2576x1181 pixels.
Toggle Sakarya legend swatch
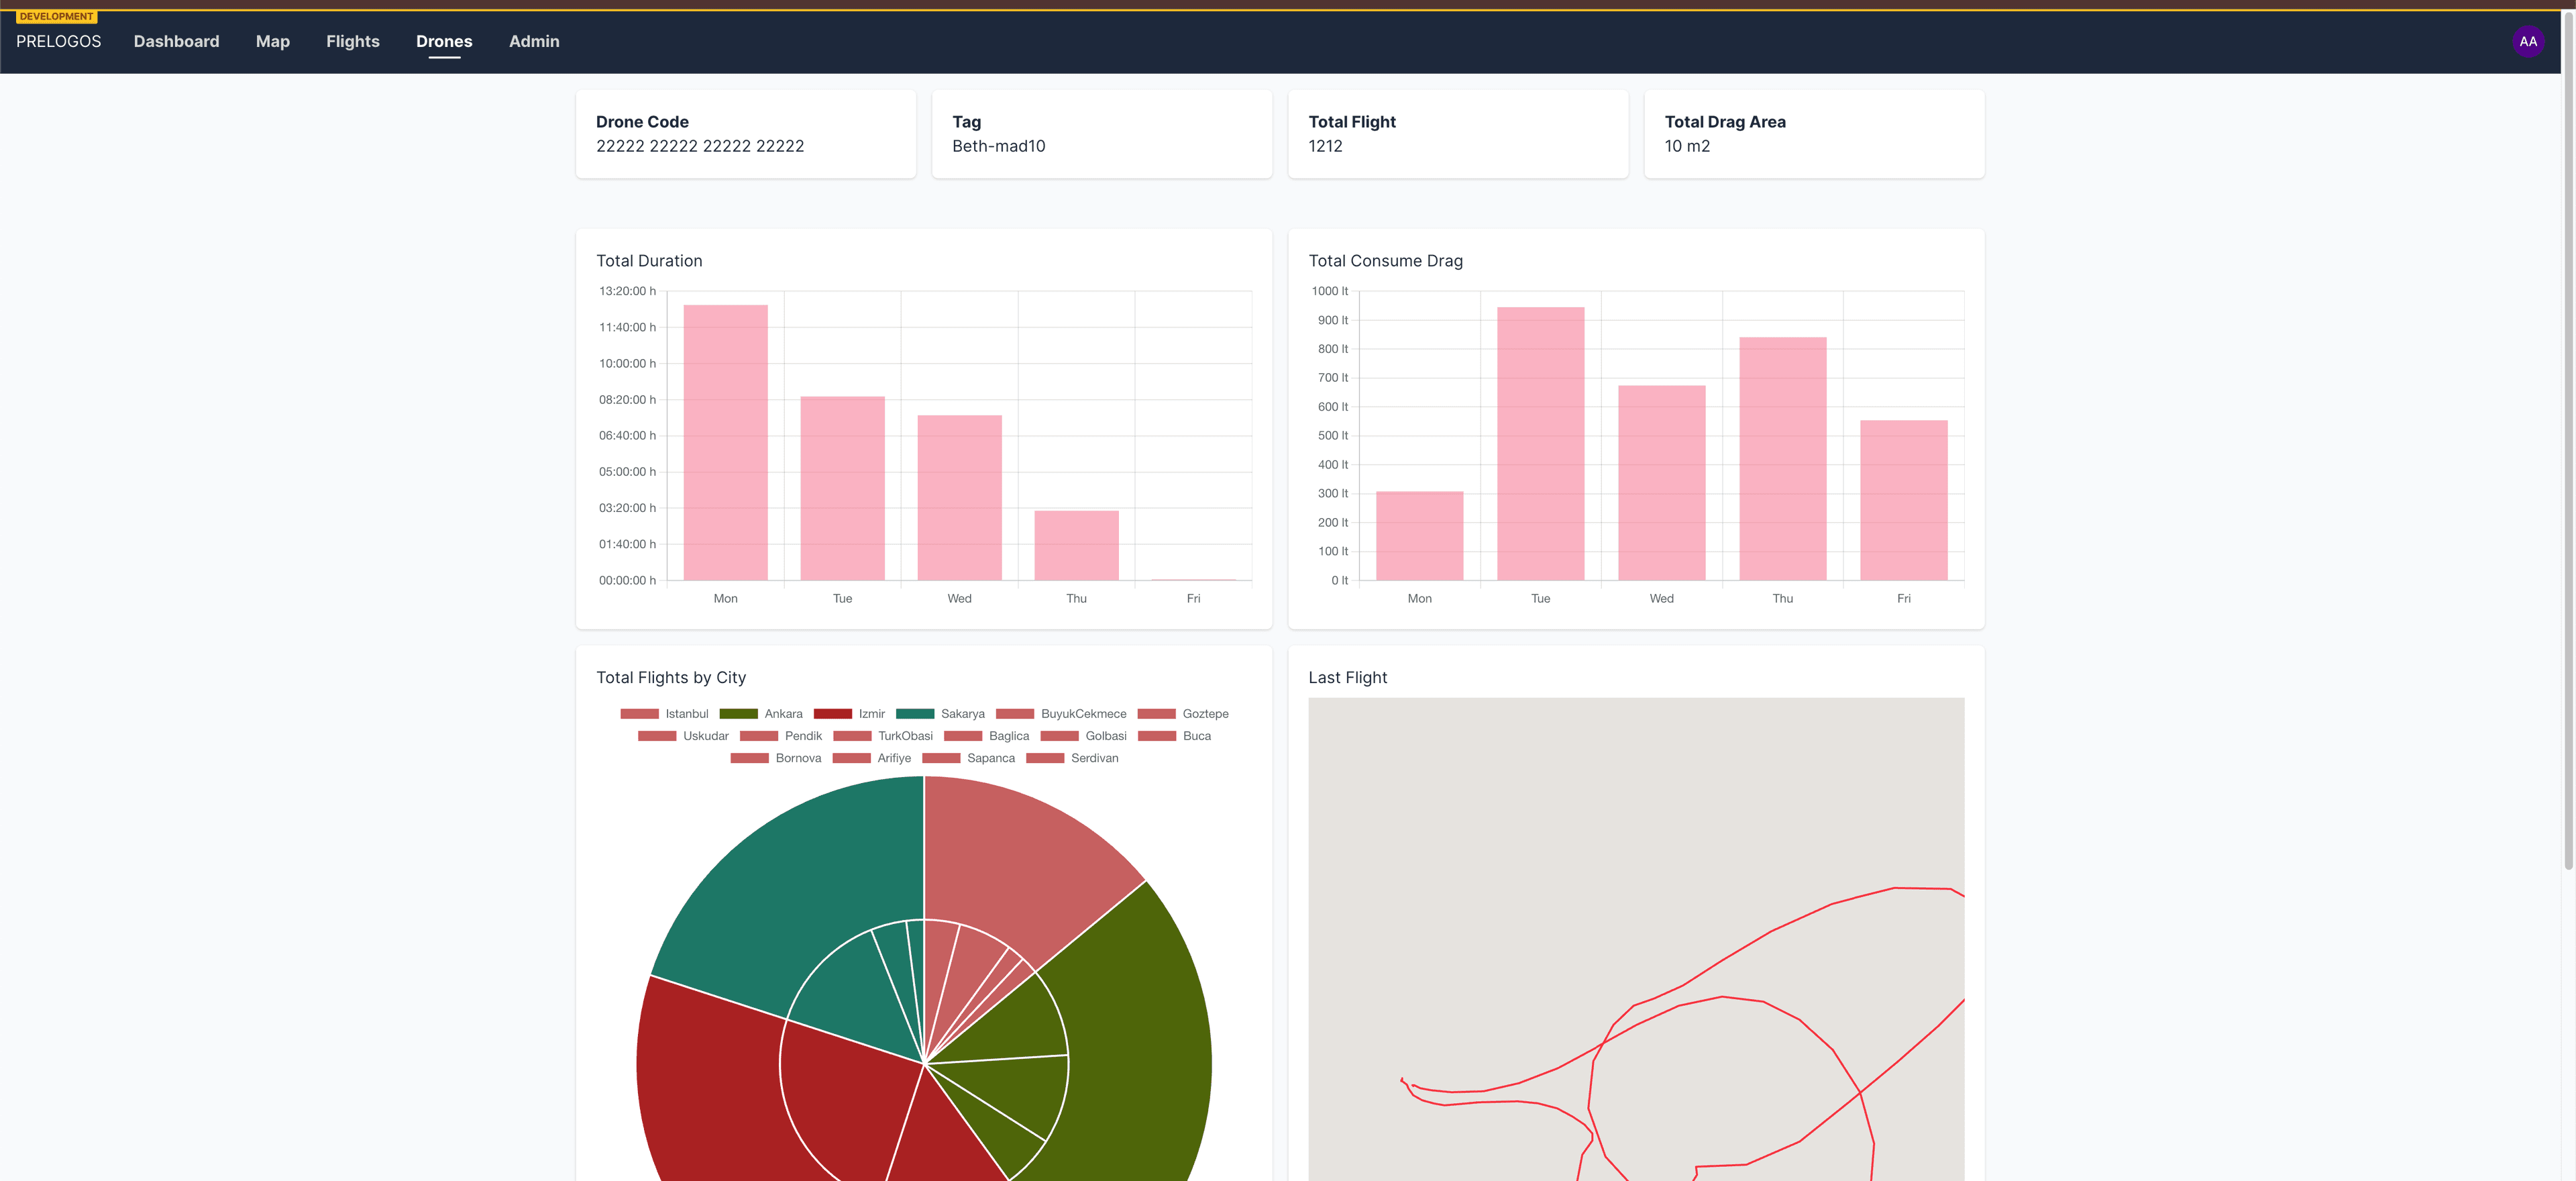915,713
